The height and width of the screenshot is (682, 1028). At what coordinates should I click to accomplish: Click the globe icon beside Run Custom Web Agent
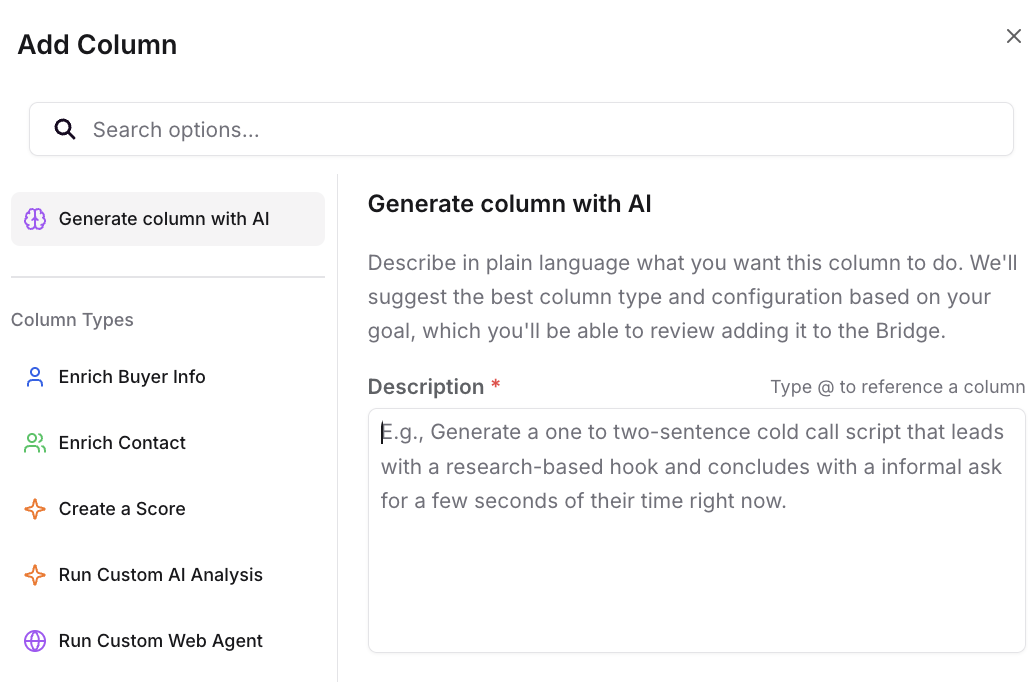click(x=35, y=641)
